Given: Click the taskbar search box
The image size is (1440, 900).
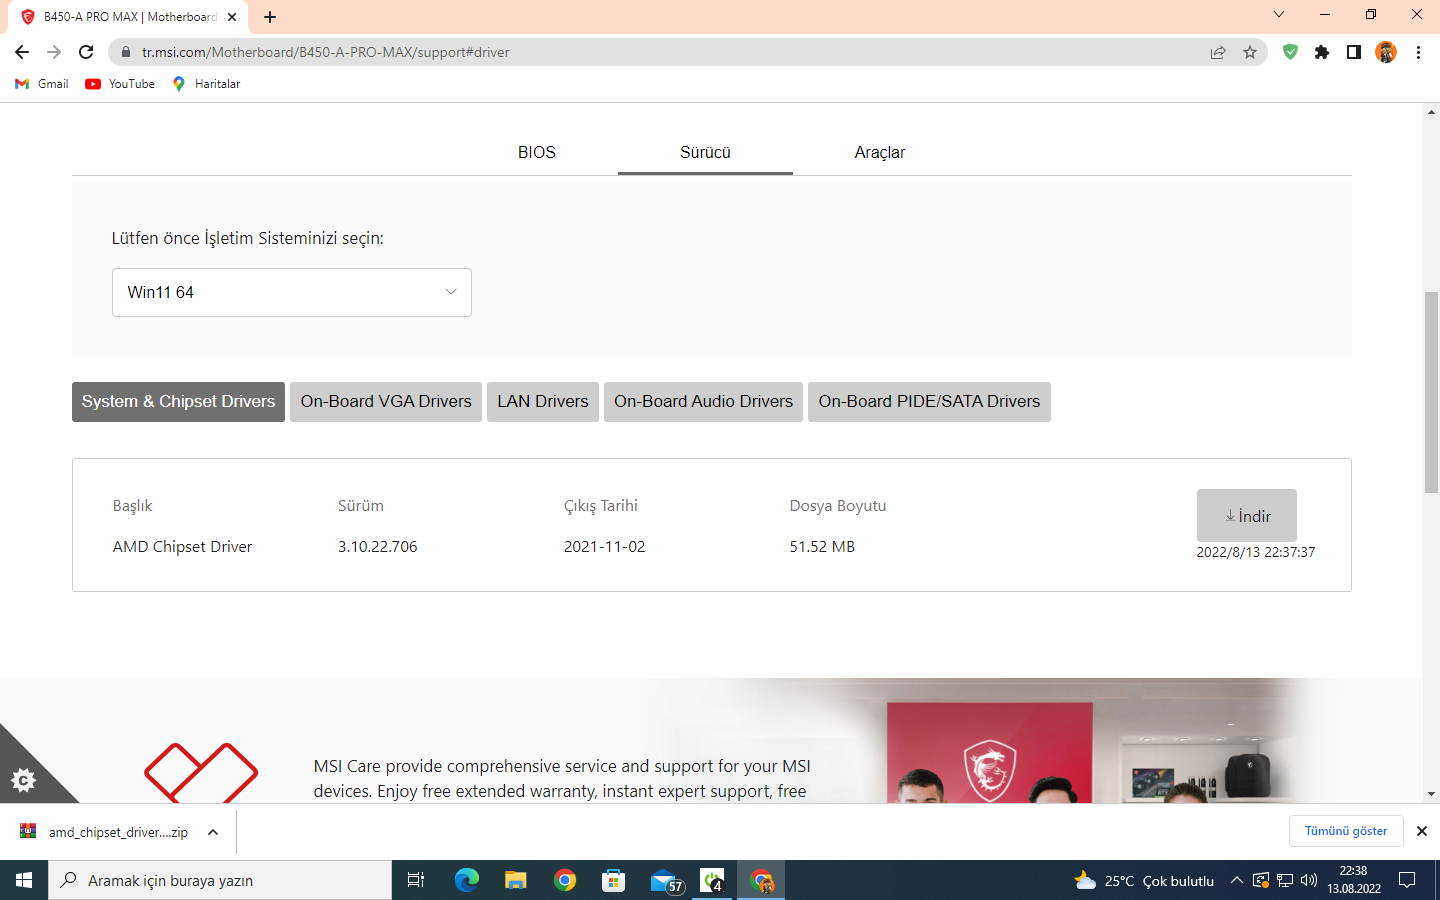Looking at the screenshot, I should [x=220, y=880].
